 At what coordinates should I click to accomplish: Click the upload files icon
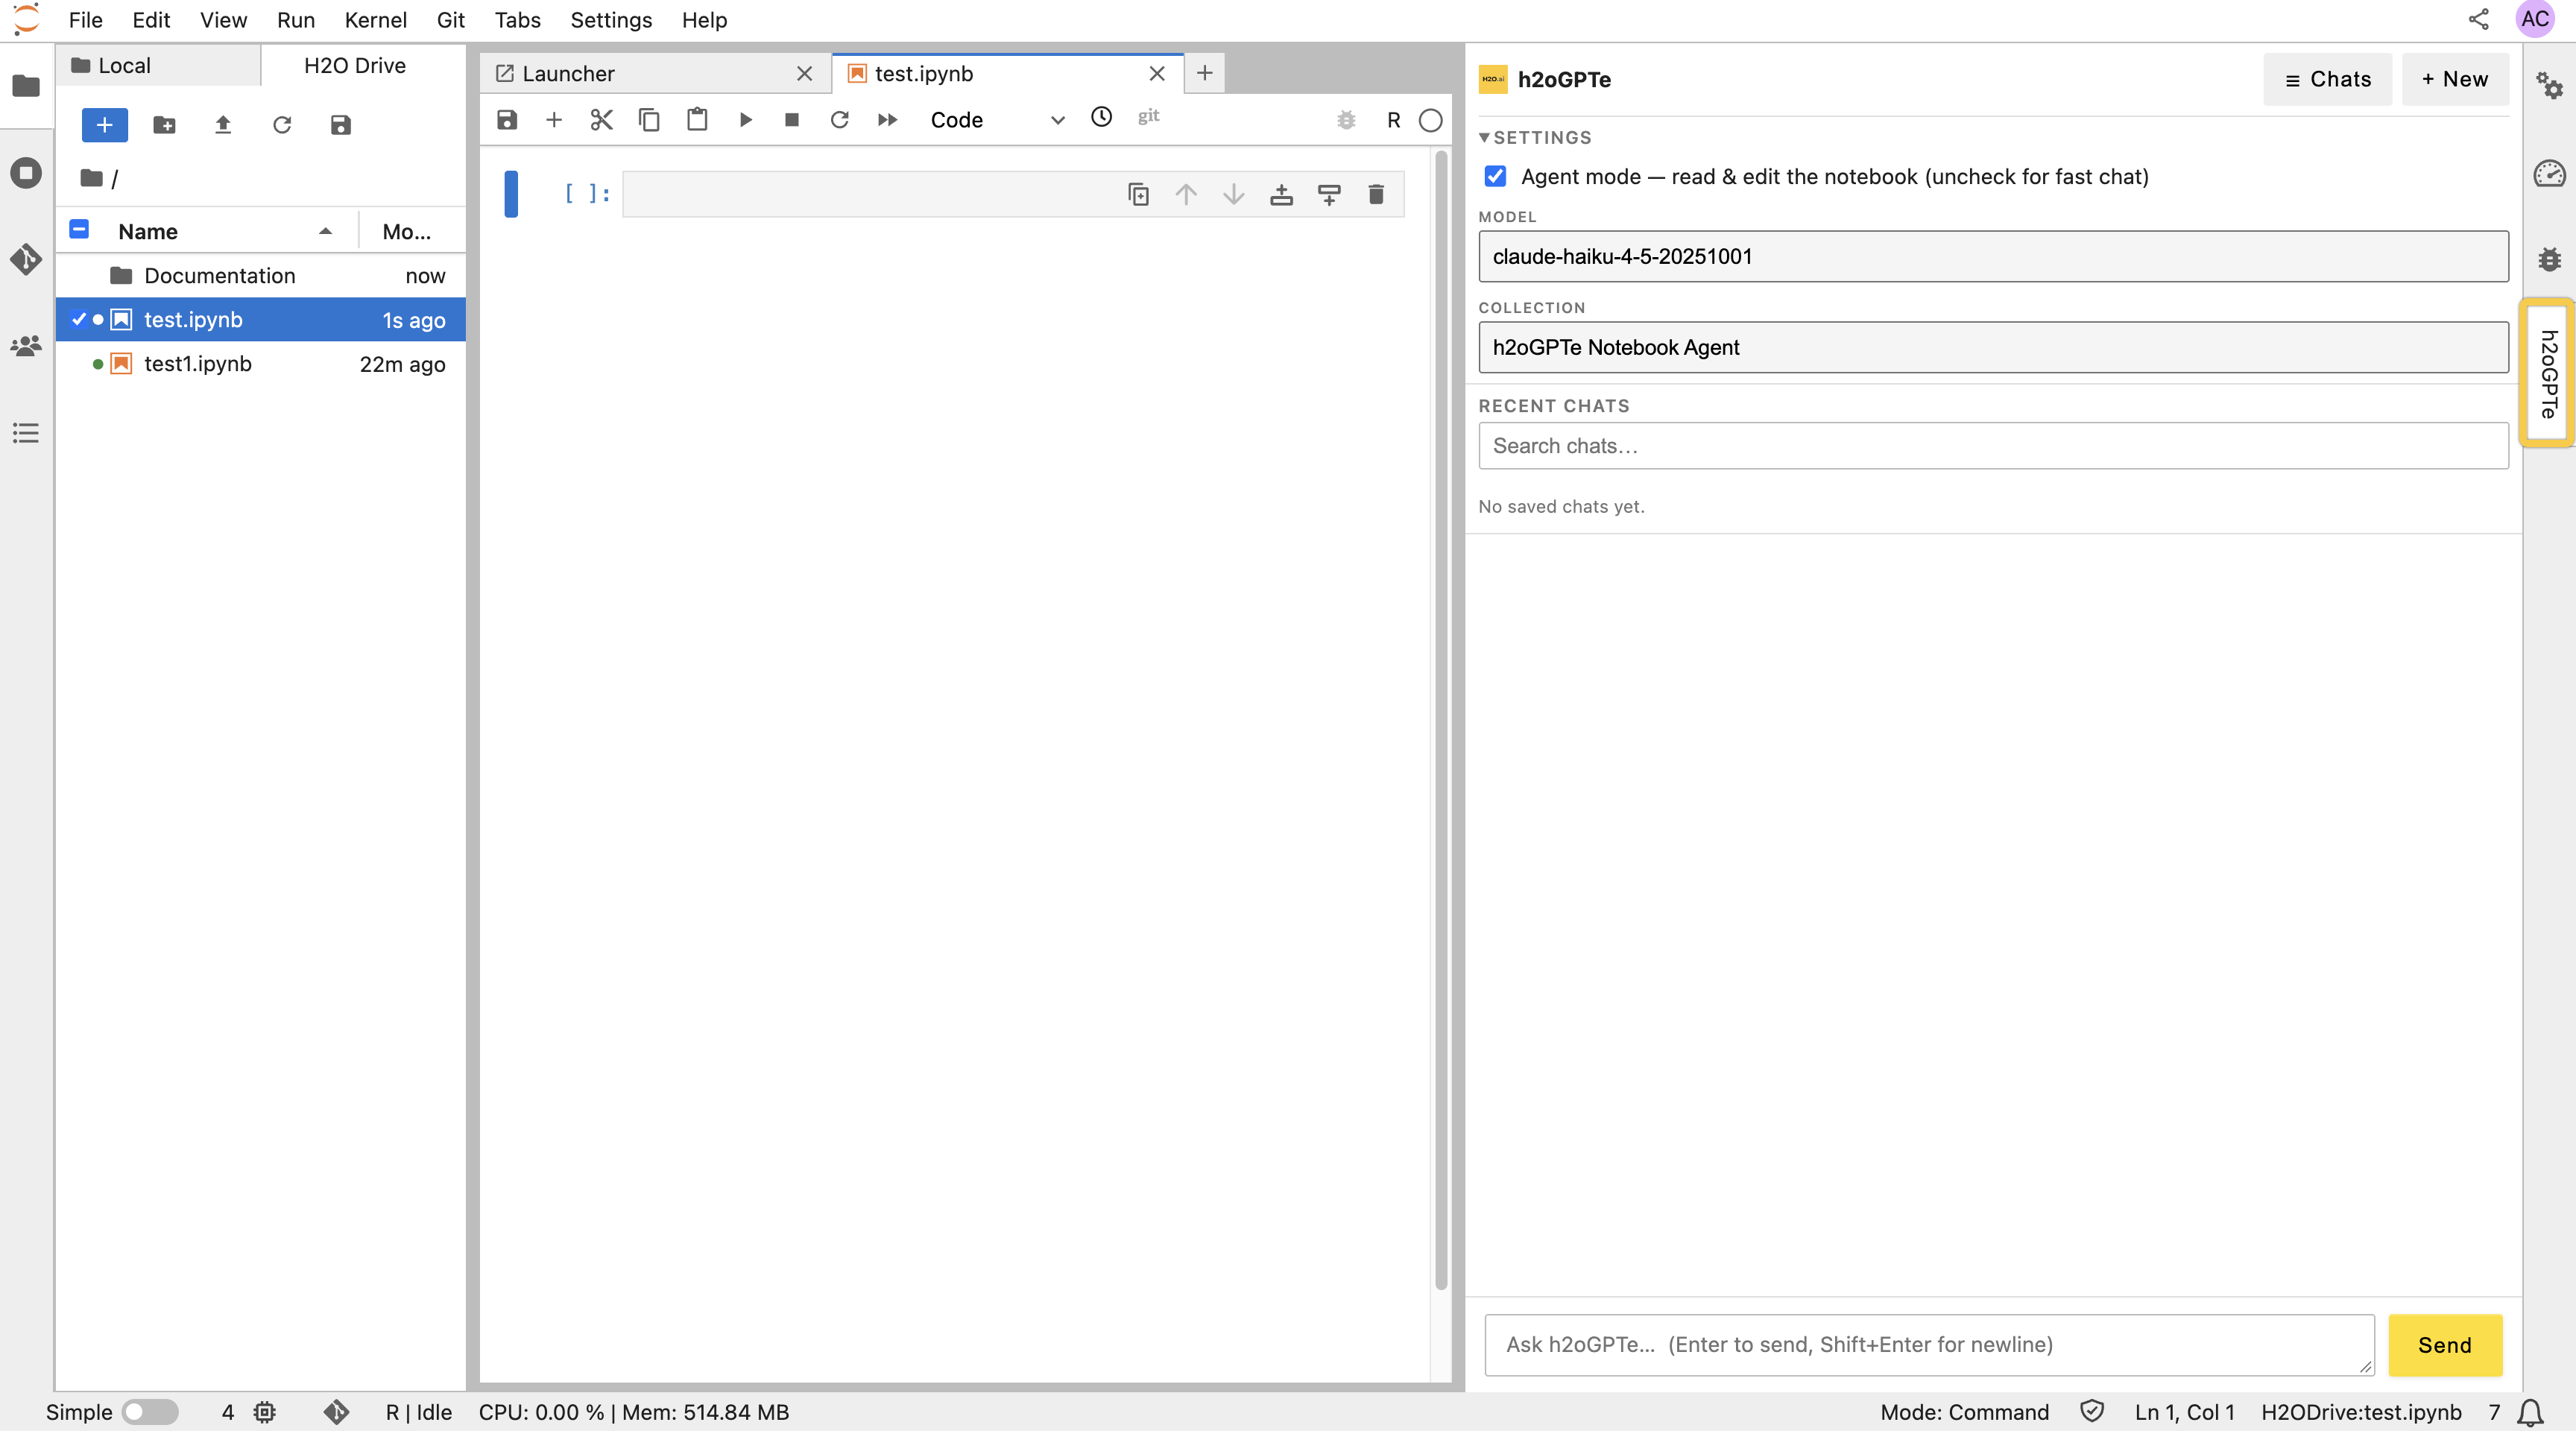tap(223, 125)
